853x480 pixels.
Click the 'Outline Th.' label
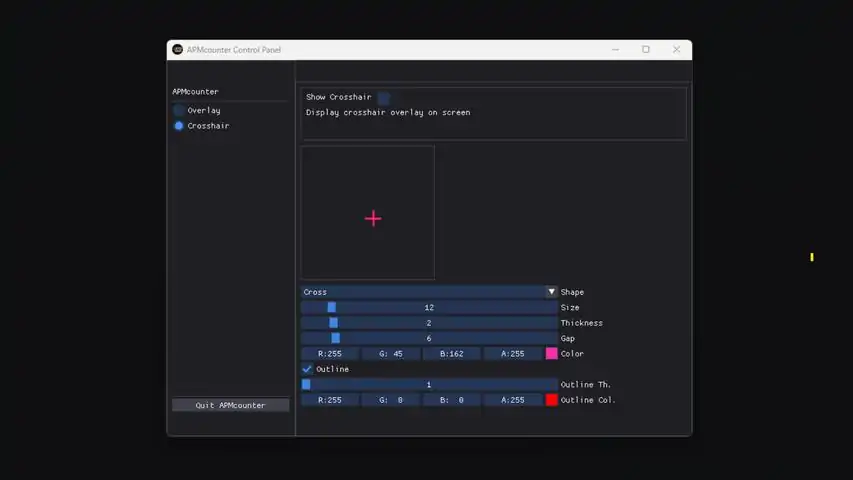pyautogui.click(x=586, y=384)
